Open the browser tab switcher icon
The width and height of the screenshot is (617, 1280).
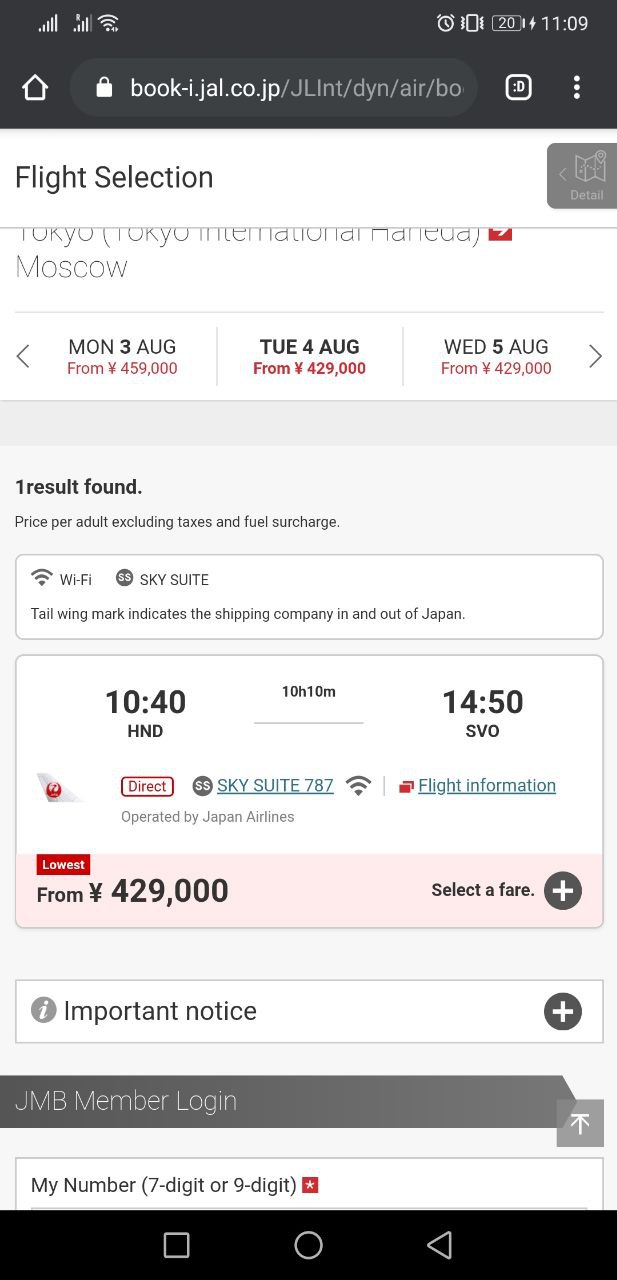click(x=518, y=88)
